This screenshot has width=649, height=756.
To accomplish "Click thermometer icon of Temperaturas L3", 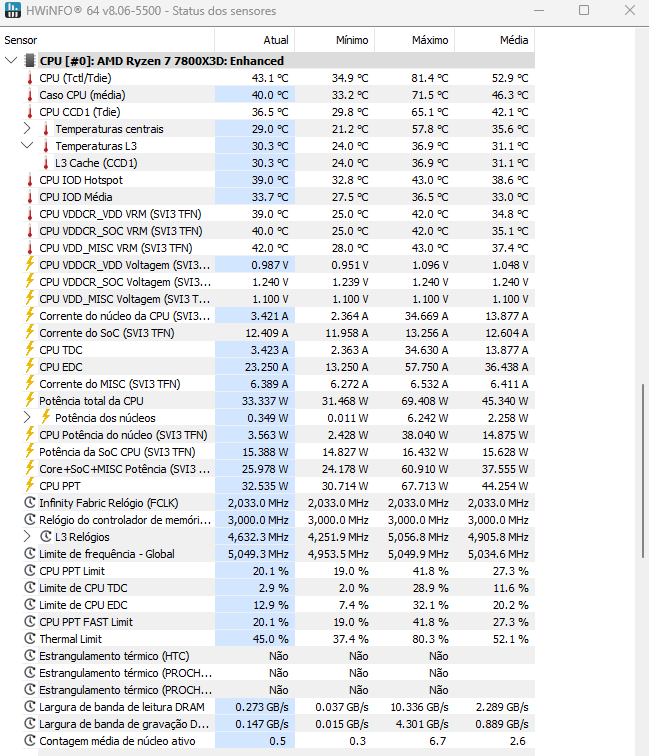I will point(46,146).
